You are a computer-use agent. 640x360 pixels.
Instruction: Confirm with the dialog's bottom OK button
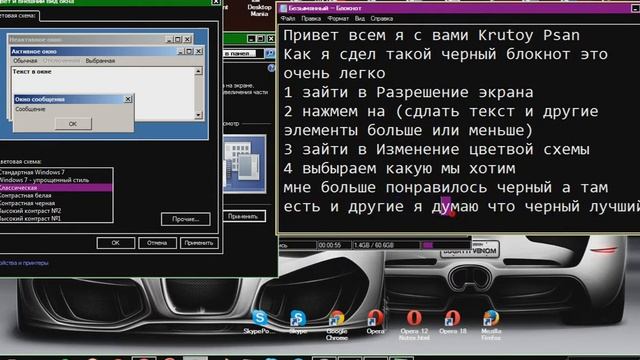[116, 243]
